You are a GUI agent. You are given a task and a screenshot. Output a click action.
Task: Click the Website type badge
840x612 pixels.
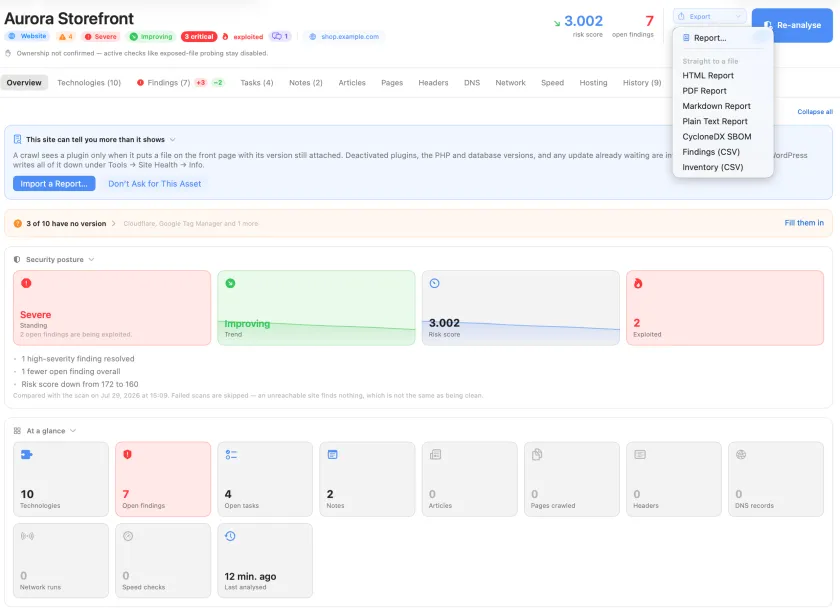tap(27, 36)
